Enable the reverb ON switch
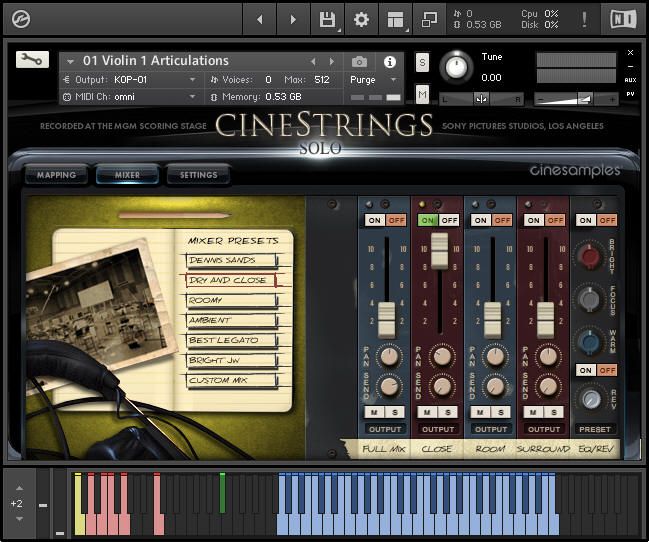 584,370
